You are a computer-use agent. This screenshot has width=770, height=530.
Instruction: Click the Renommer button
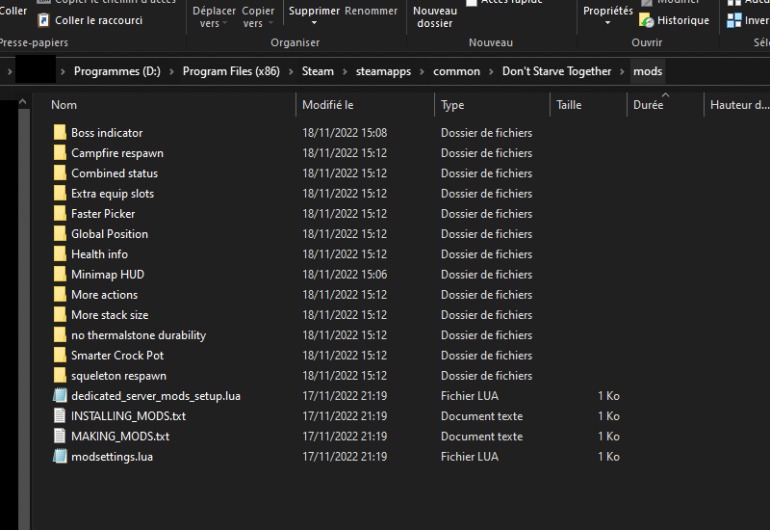click(x=370, y=11)
